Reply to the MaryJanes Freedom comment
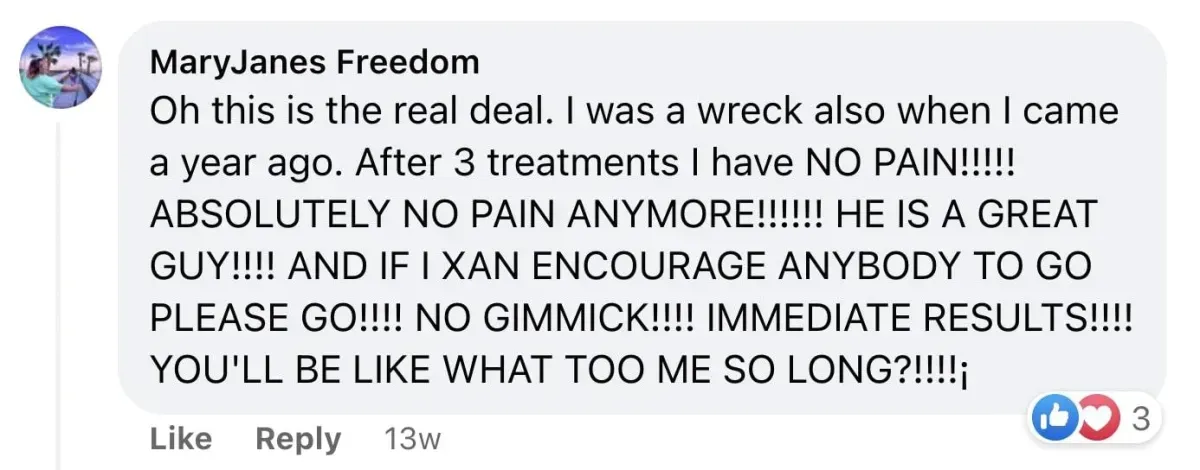The width and height of the screenshot is (1200, 470). coord(298,439)
